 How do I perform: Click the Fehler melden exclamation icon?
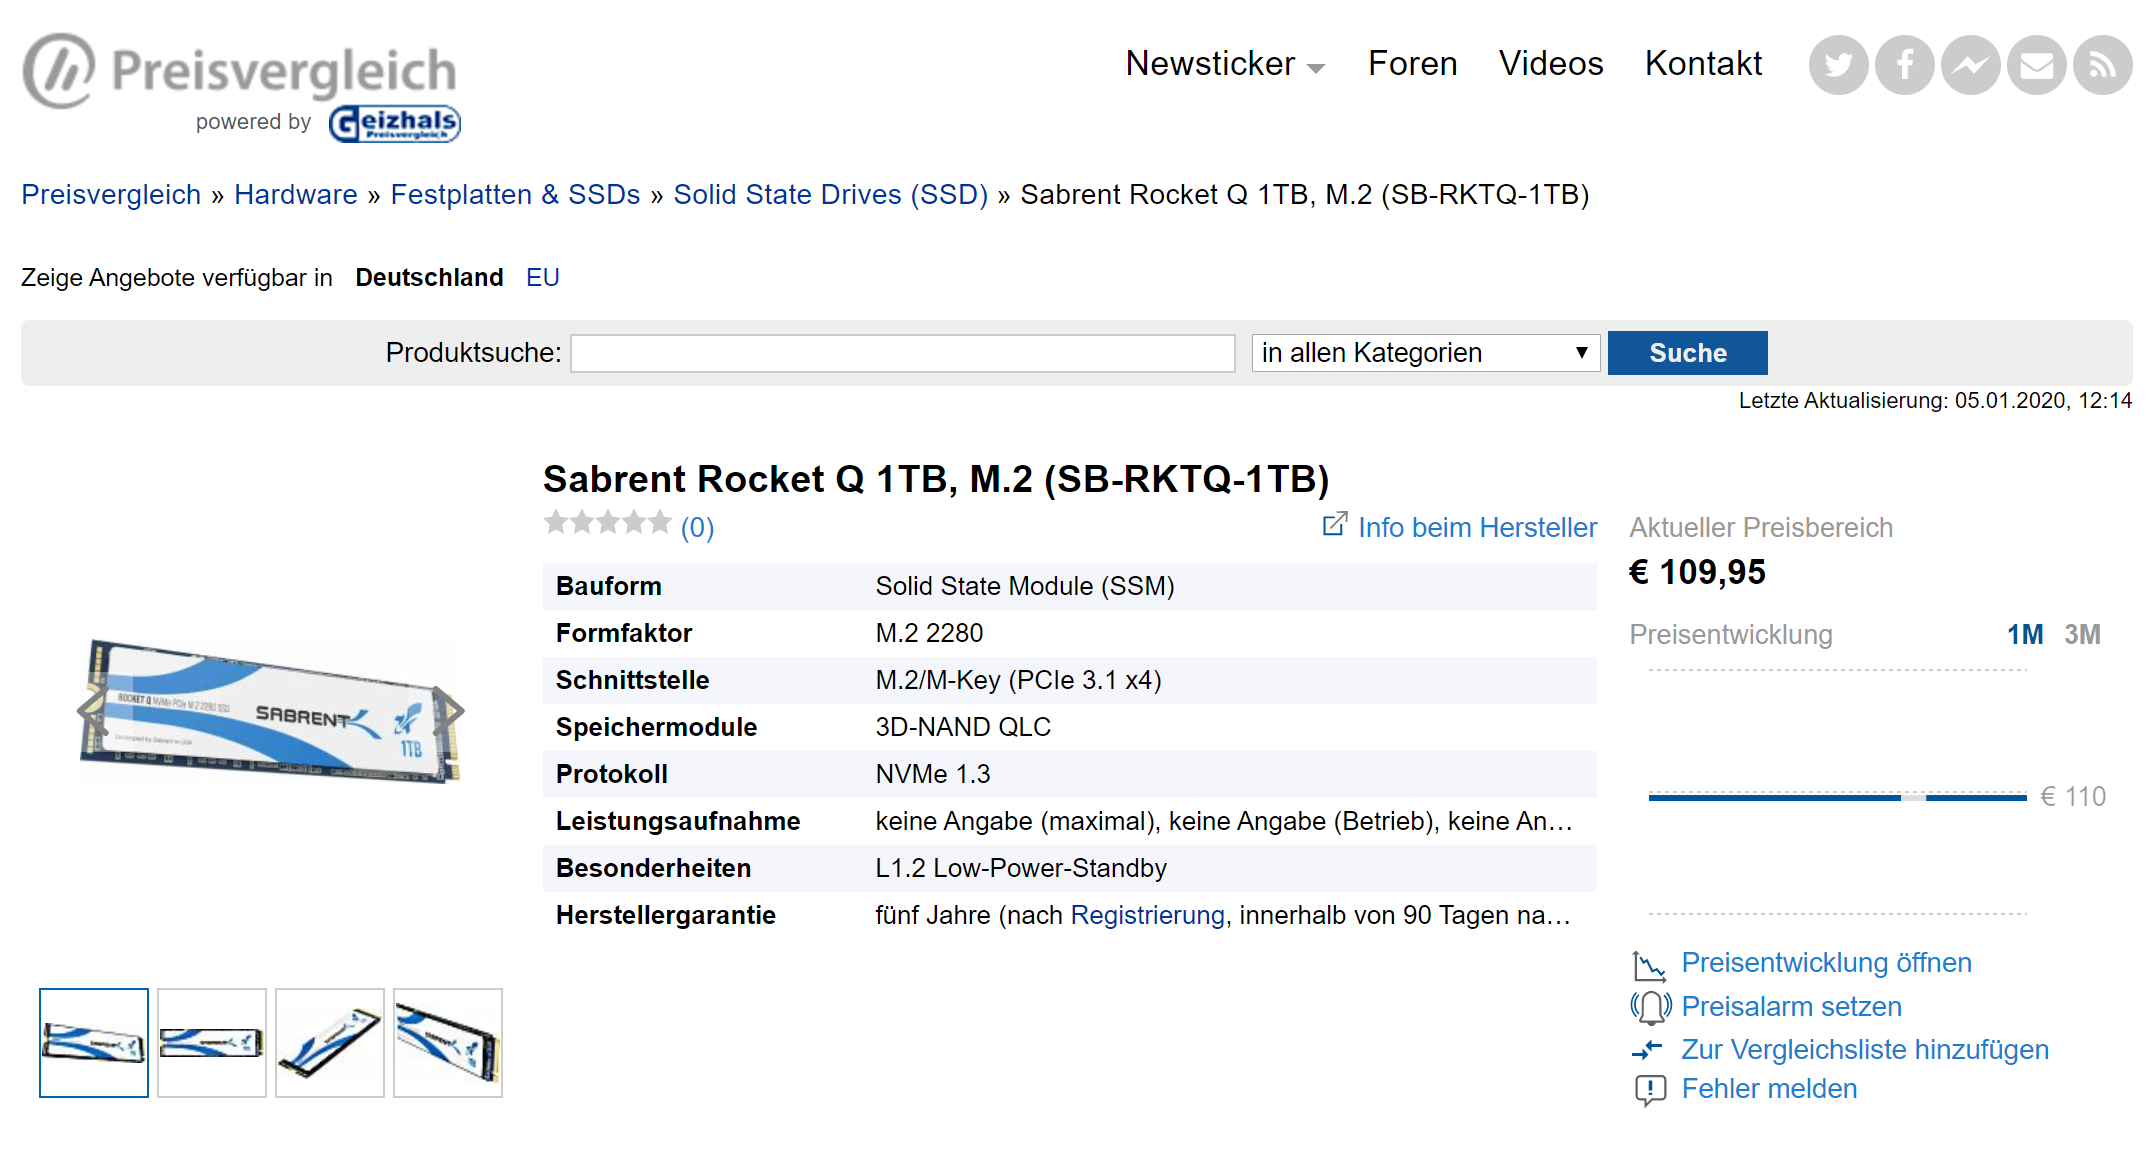pyautogui.click(x=1650, y=1089)
